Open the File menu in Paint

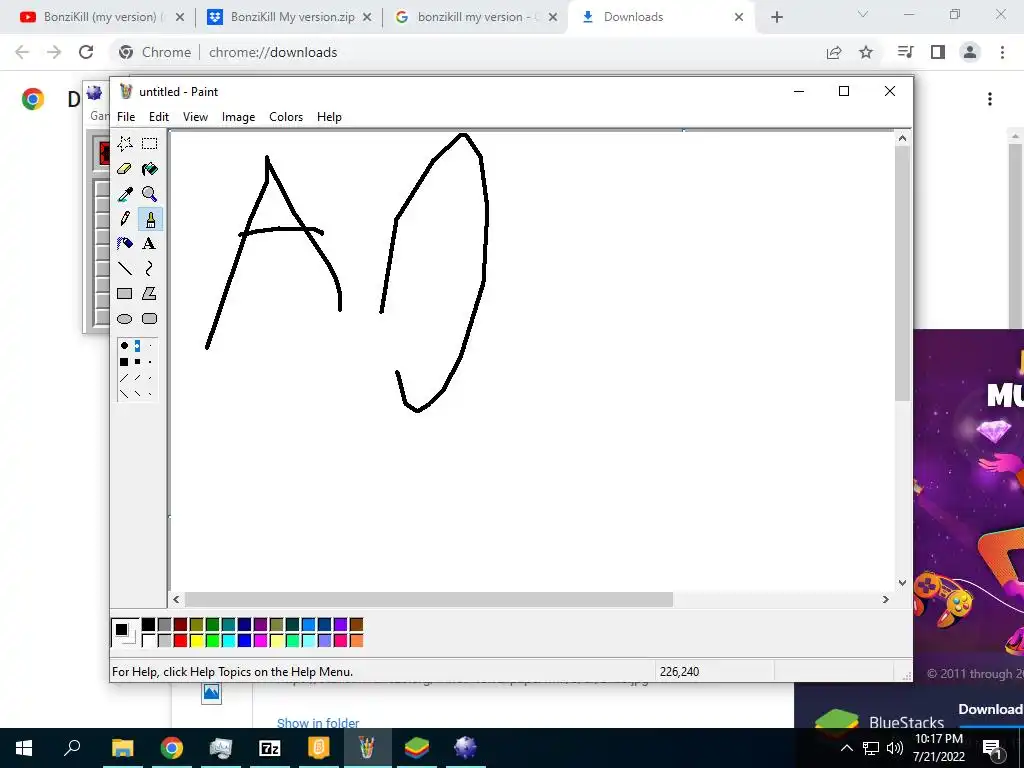pyautogui.click(x=126, y=117)
